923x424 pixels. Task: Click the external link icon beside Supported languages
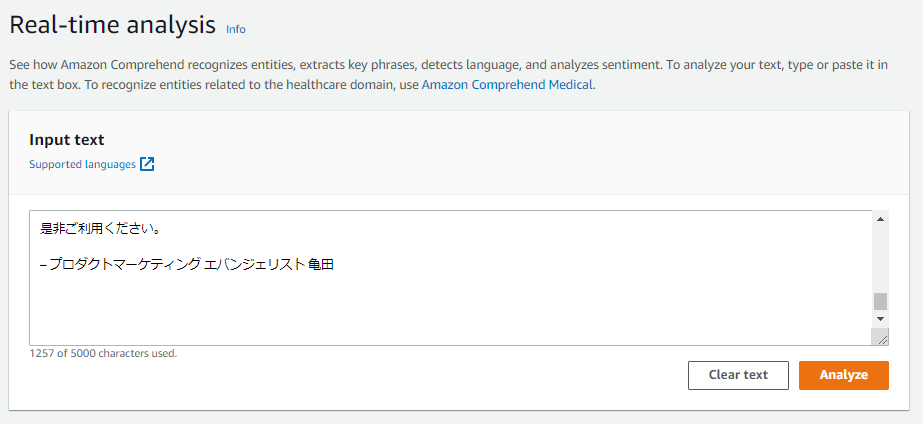[147, 164]
